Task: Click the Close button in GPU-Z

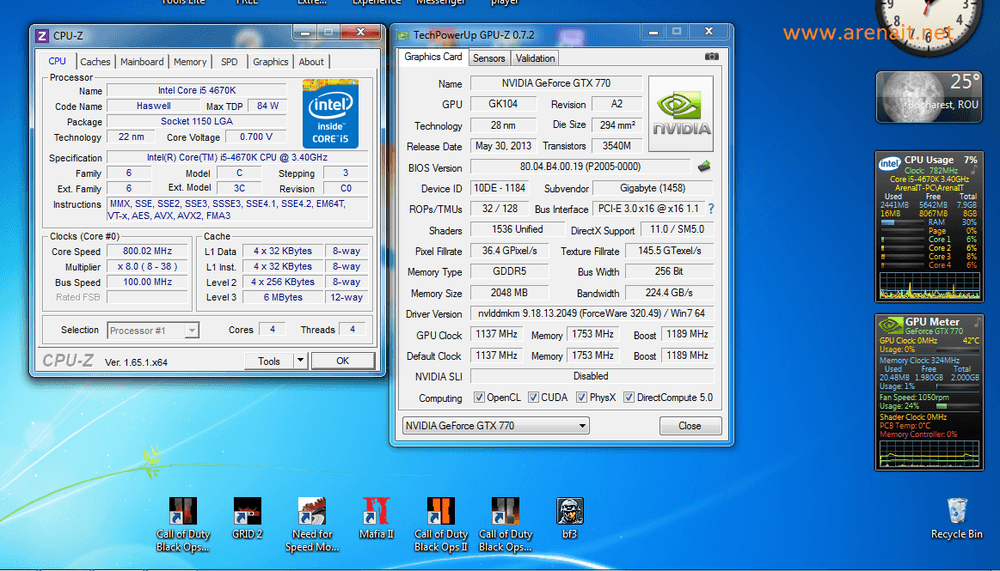Action: coord(690,426)
